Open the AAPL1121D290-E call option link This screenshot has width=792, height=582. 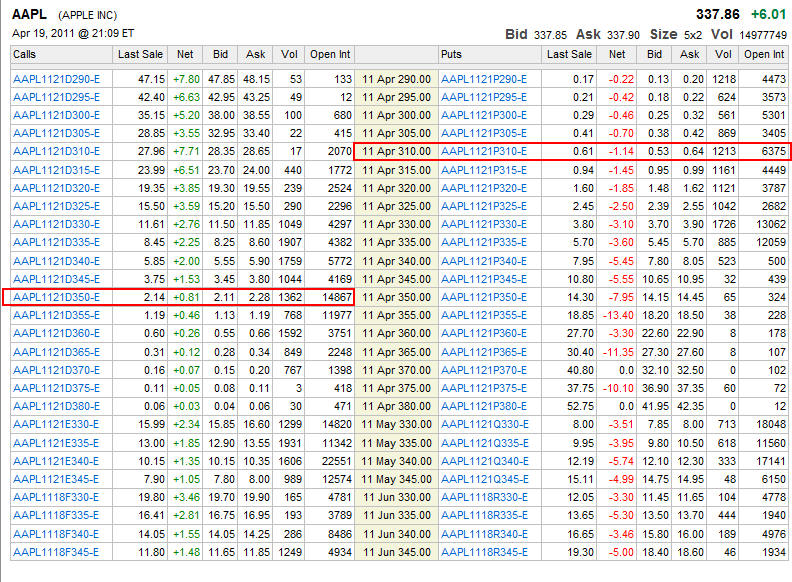(57, 79)
